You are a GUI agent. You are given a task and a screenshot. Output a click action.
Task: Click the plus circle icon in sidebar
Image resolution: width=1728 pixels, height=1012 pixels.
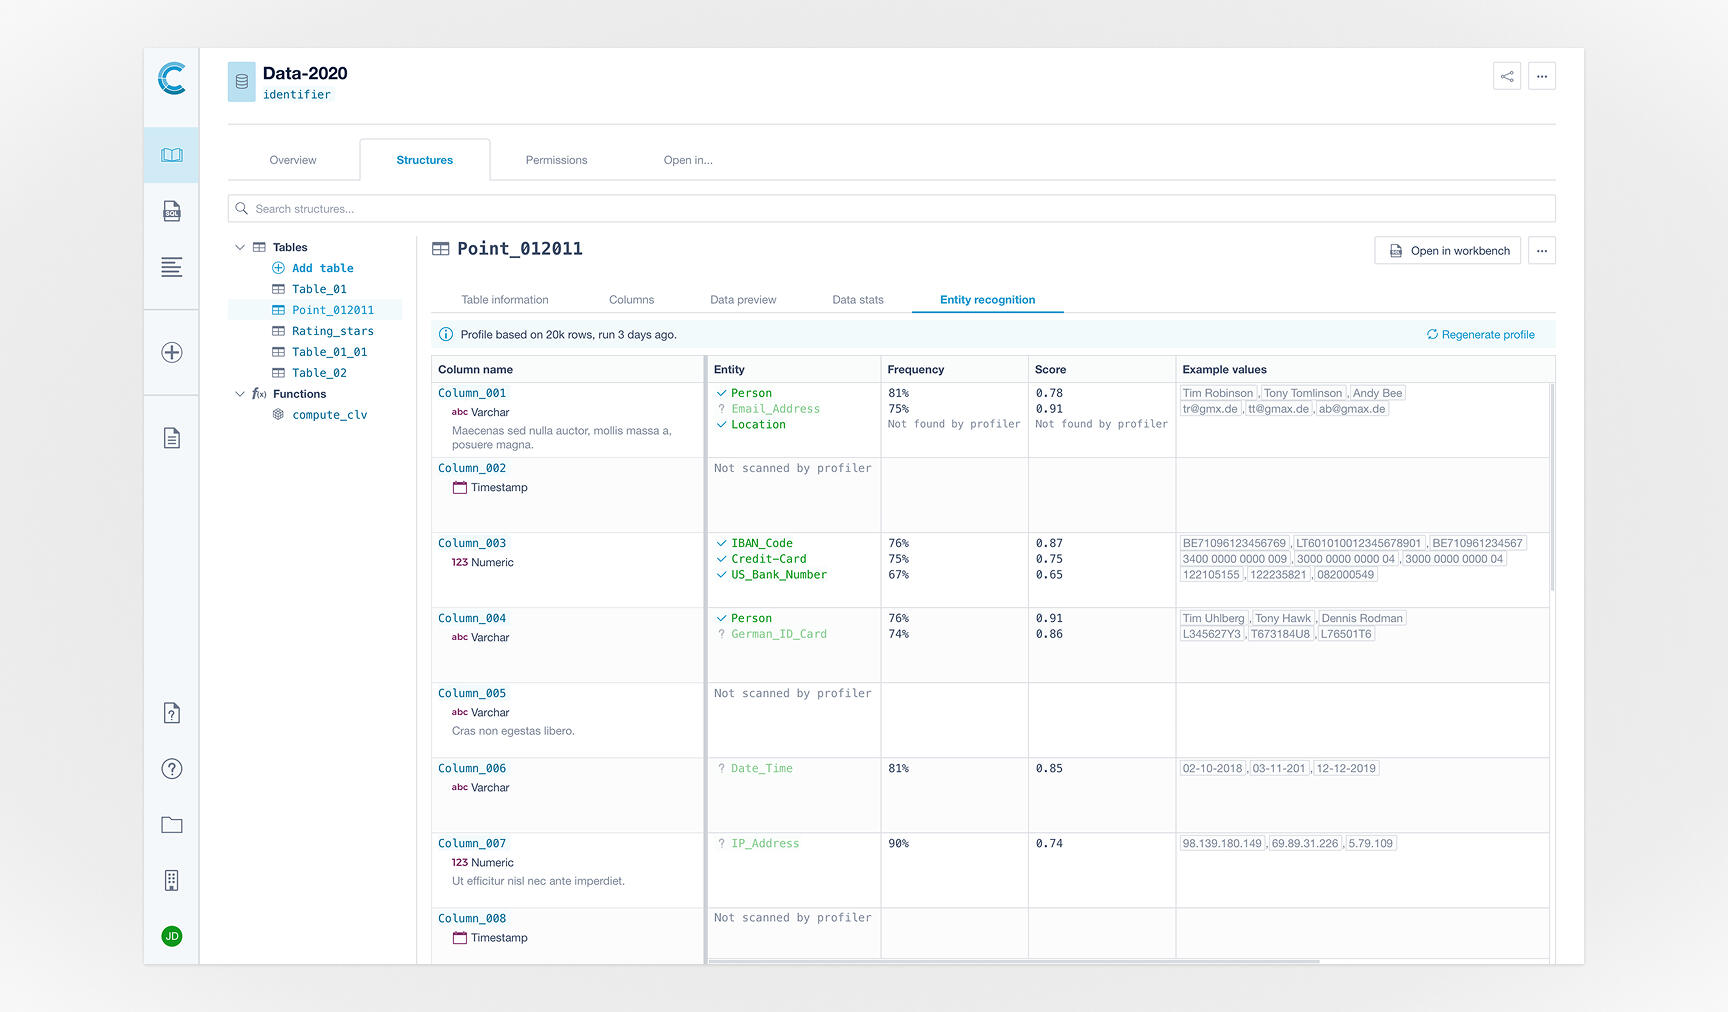(x=172, y=353)
